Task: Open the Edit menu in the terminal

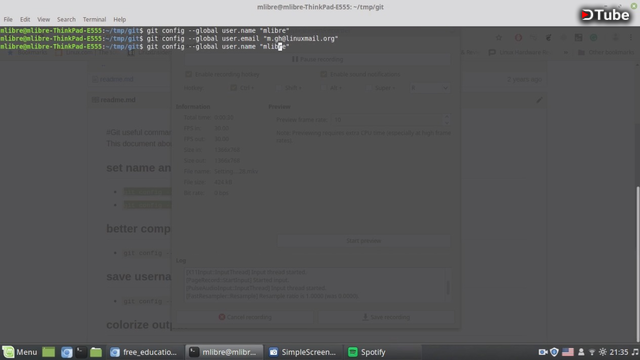Action: 25,19
